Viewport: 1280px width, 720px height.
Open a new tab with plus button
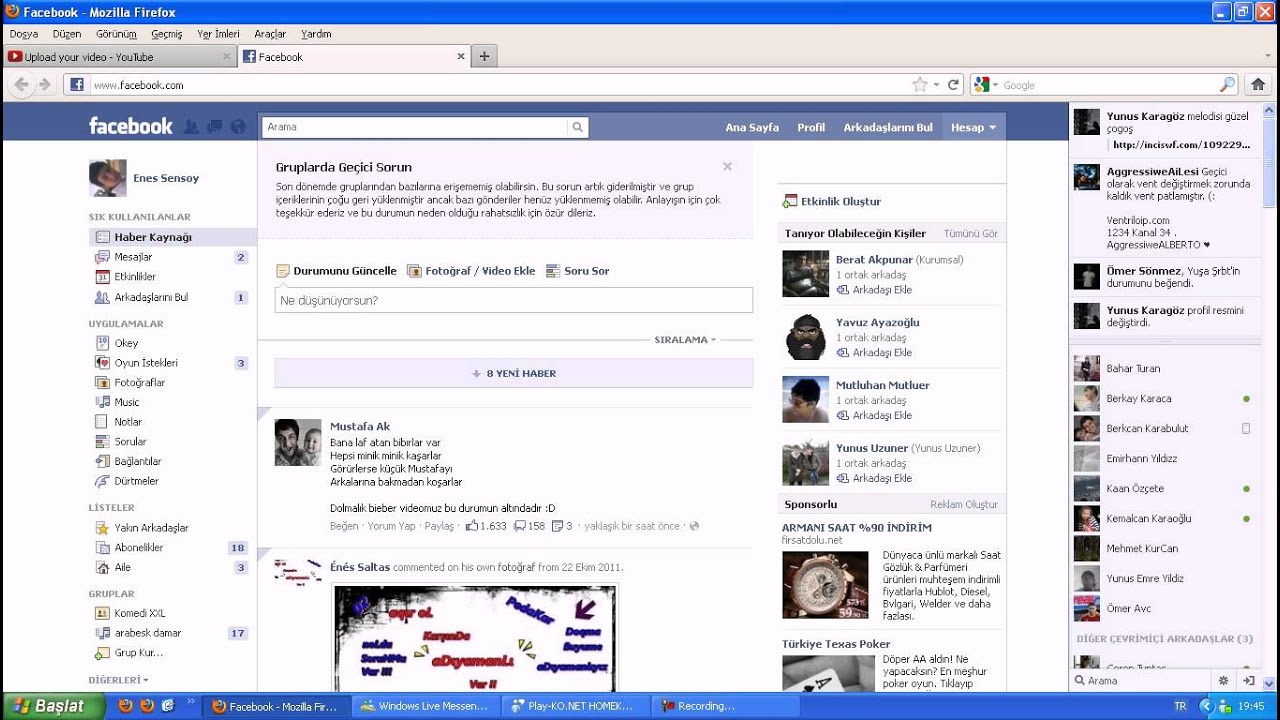click(x=484, y=57)
